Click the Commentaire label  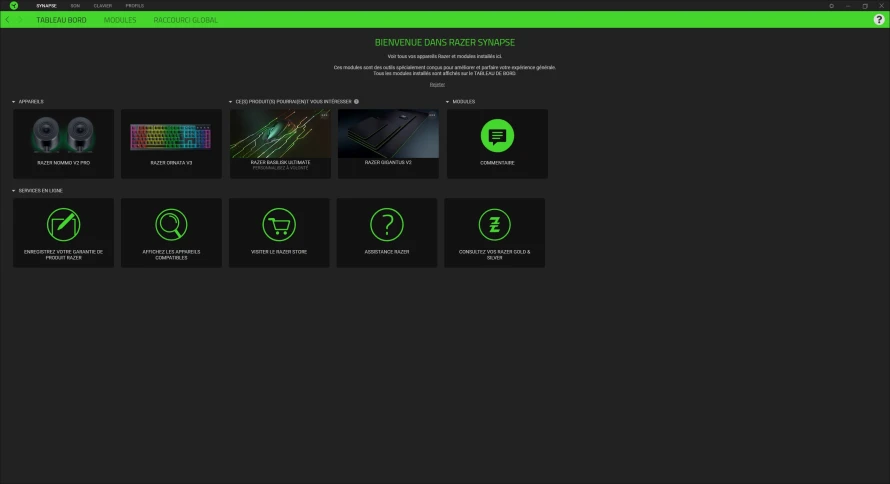(497, 163)
